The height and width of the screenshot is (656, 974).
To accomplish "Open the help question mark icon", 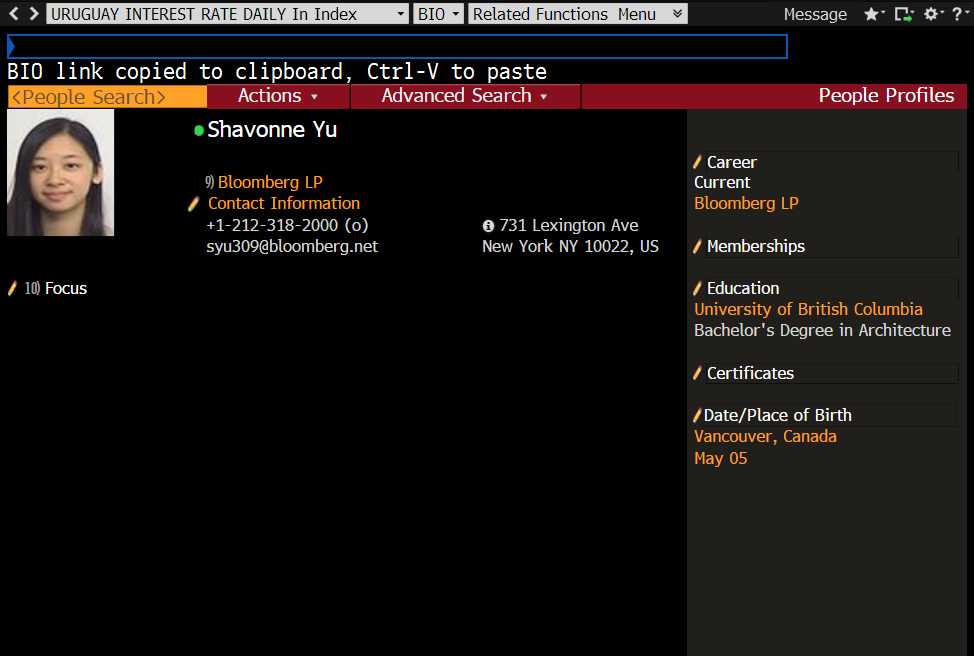I will click(960, 14).
